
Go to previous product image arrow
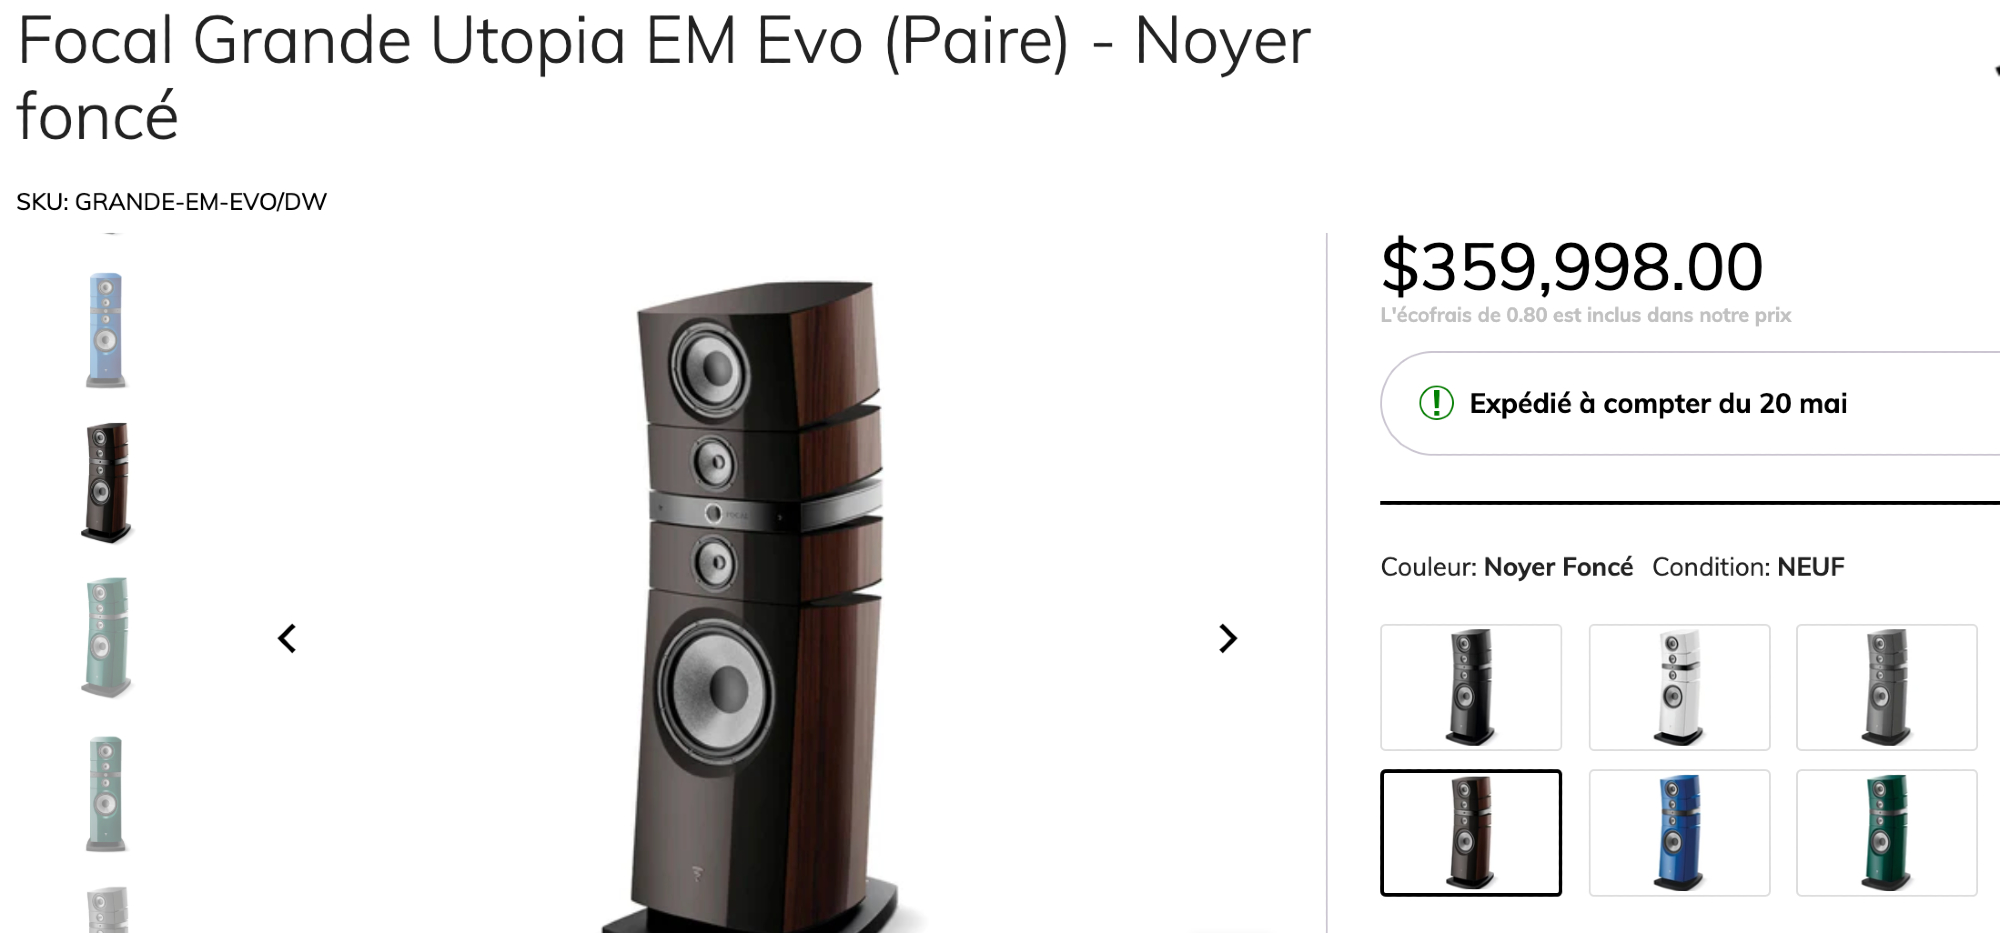tap(287, 638)
